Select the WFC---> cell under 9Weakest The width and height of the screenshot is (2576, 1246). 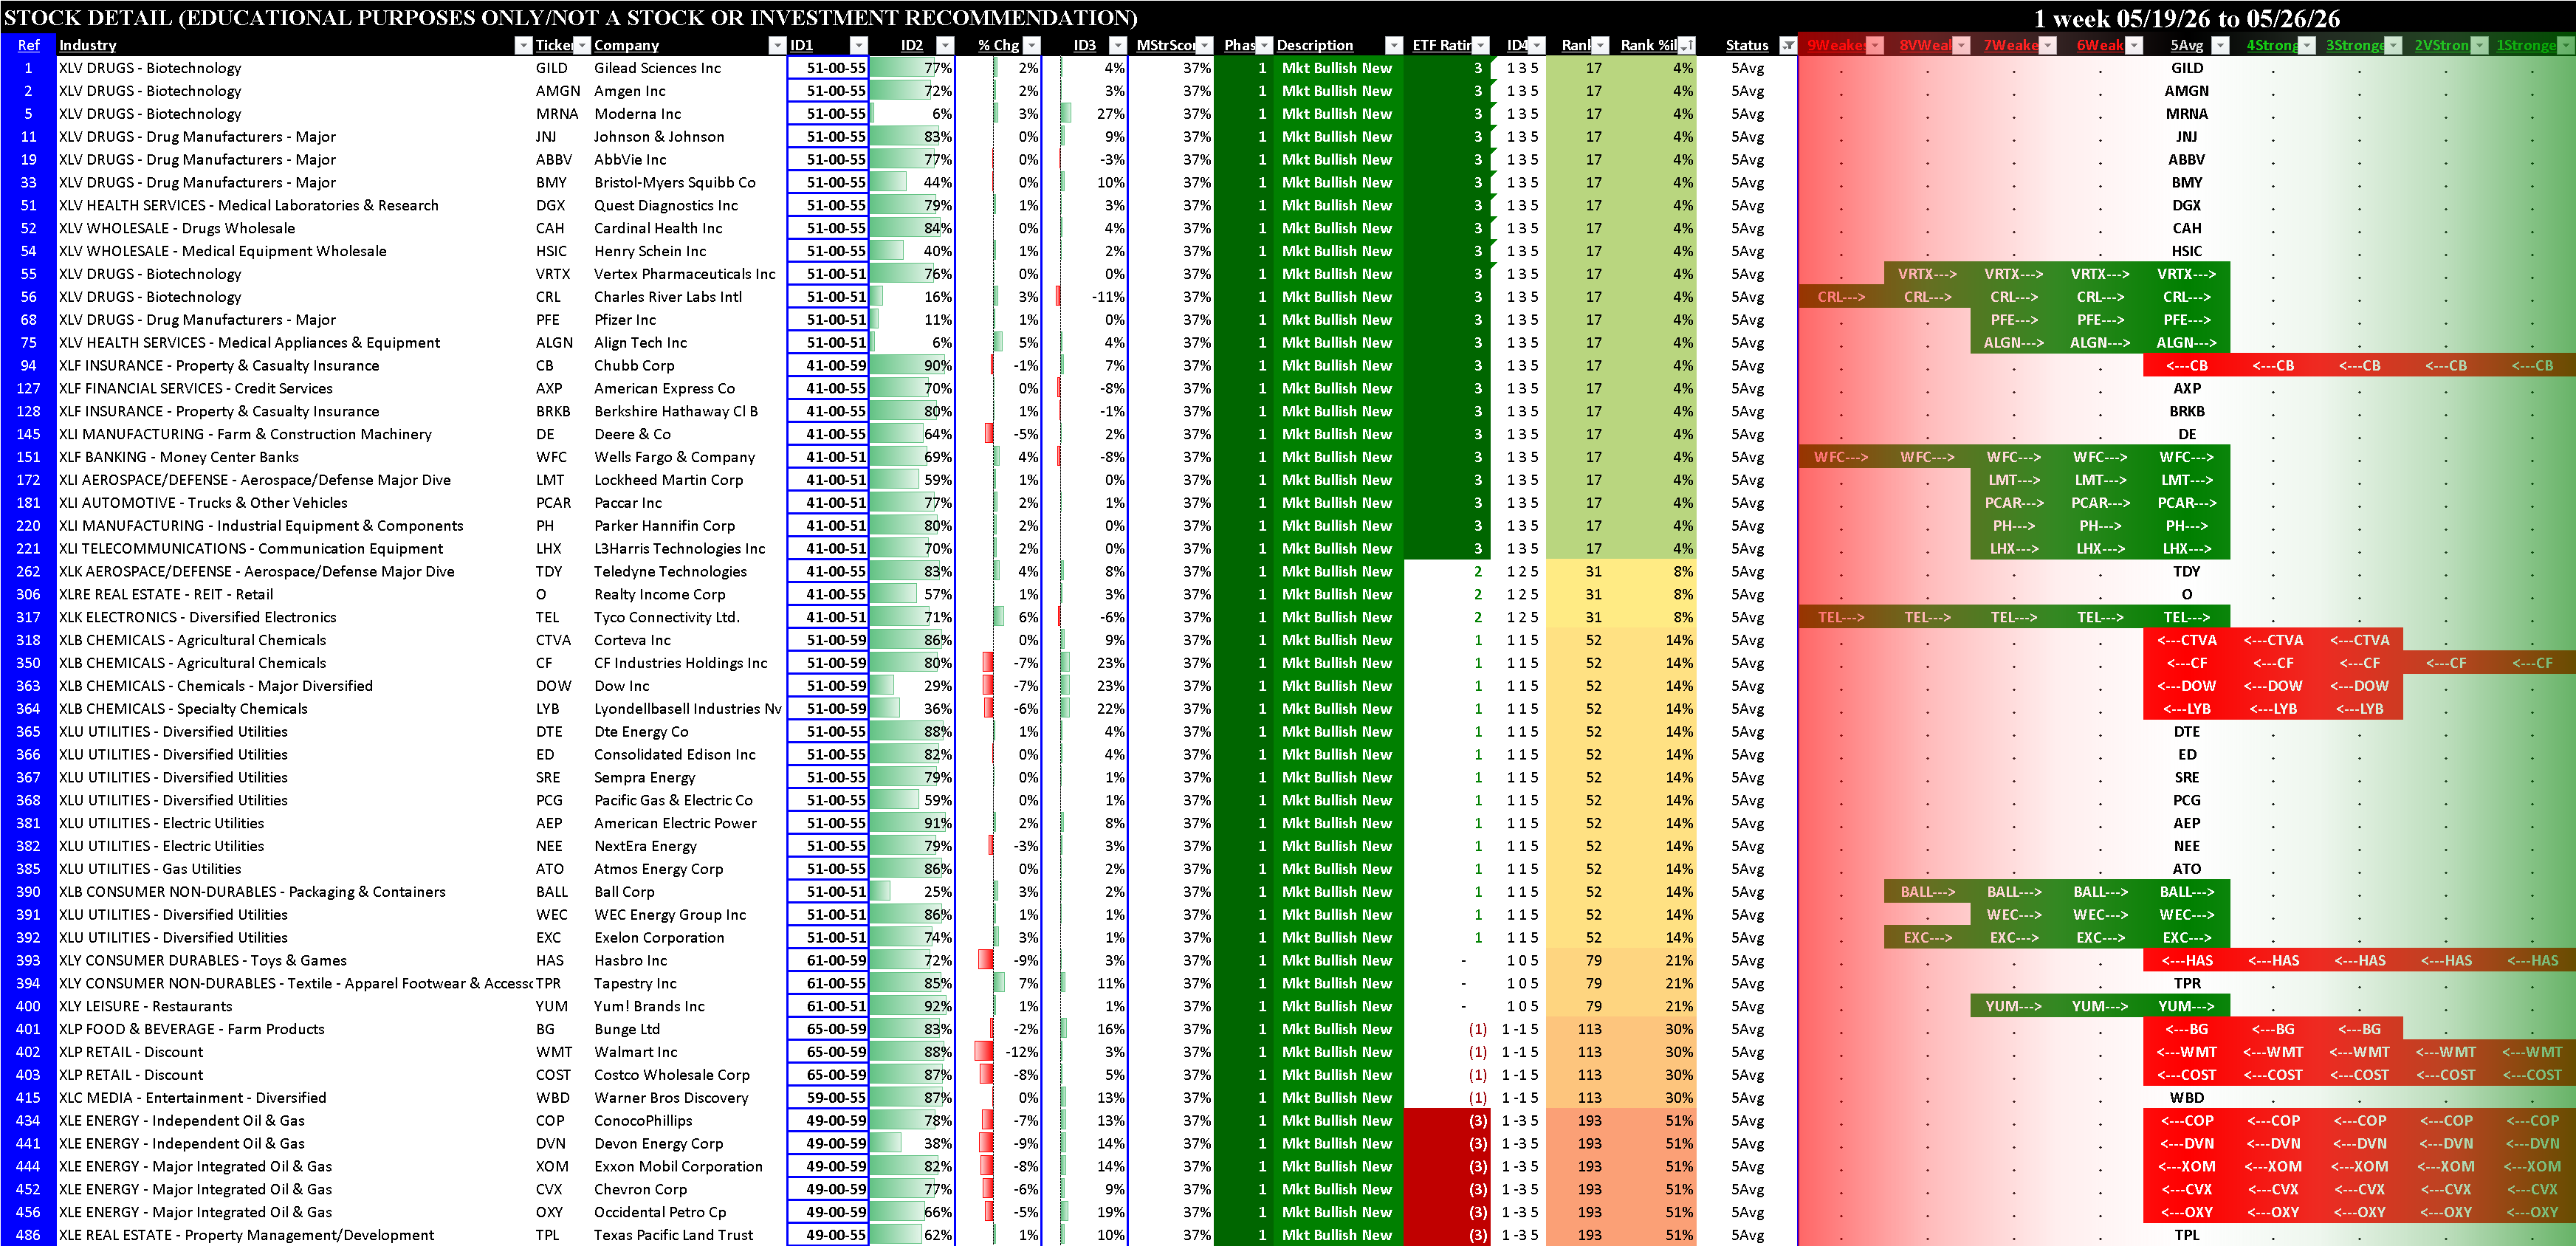click(1841, 457)
